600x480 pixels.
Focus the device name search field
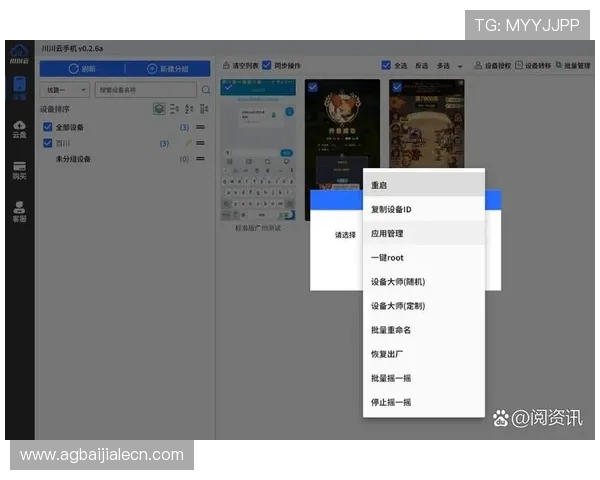click(146, 90)
